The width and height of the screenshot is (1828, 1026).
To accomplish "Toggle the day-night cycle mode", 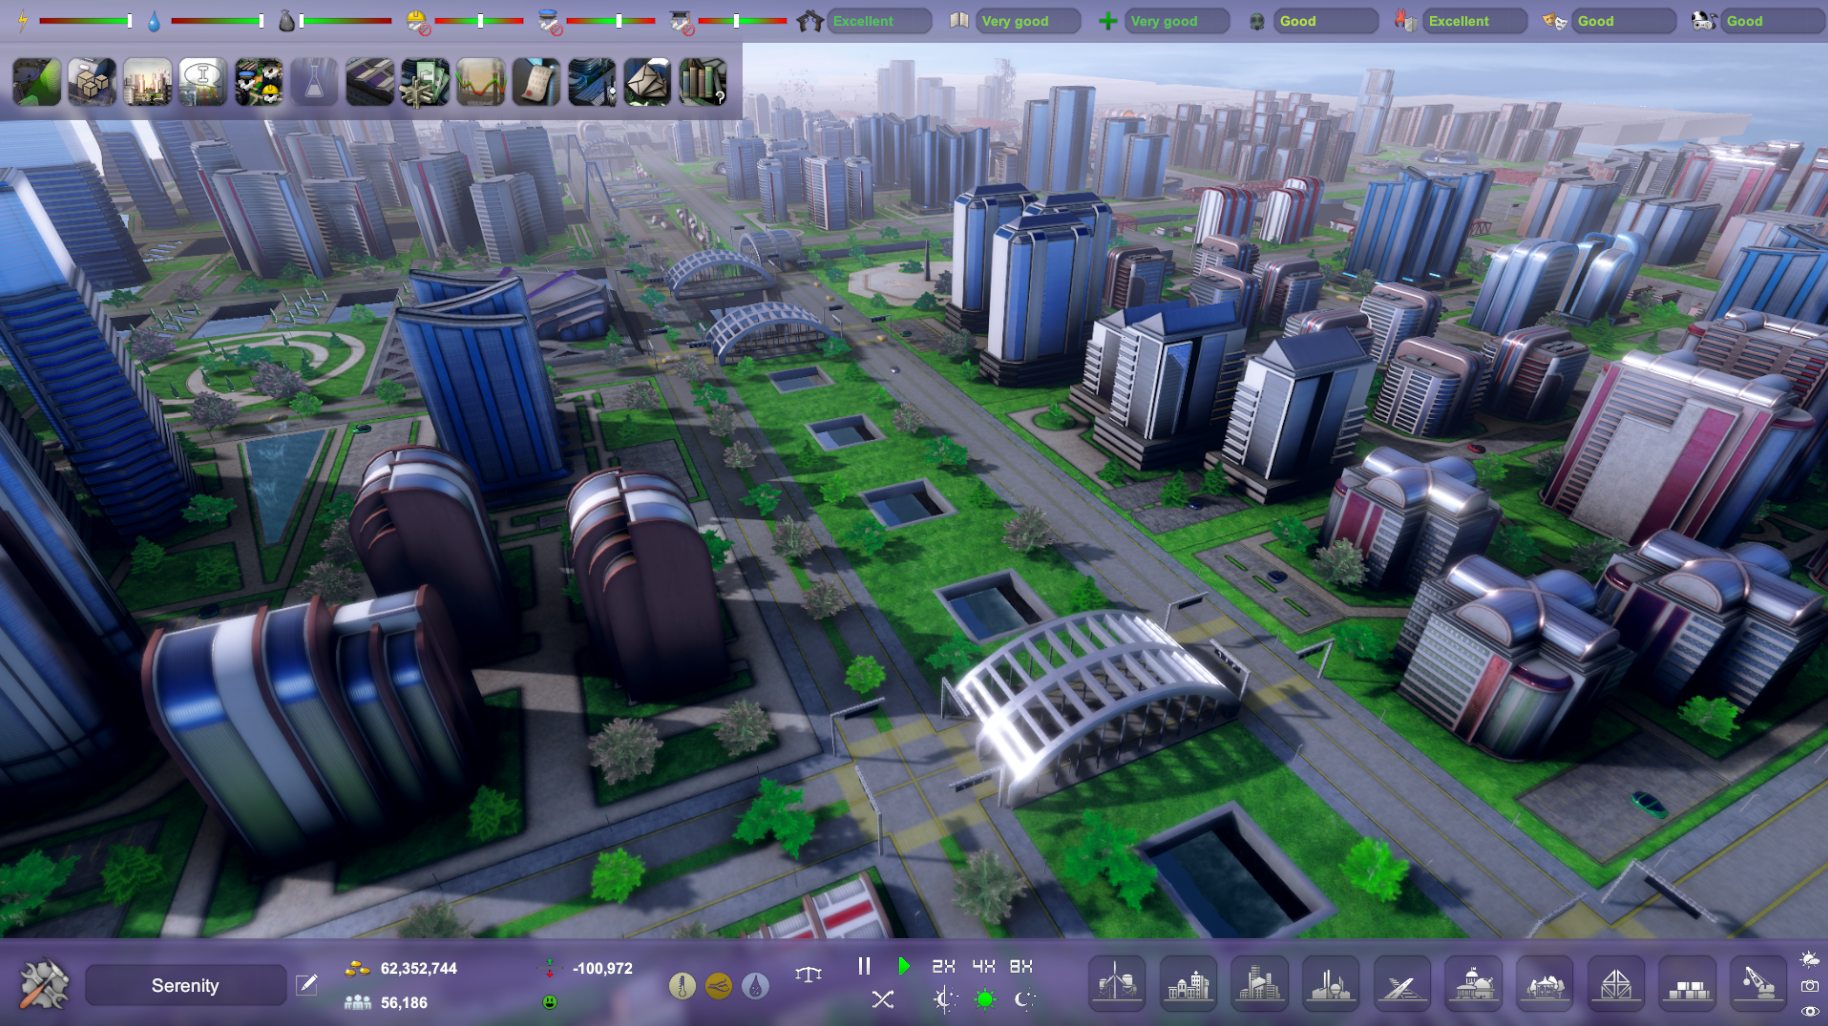I will [944, 999].
